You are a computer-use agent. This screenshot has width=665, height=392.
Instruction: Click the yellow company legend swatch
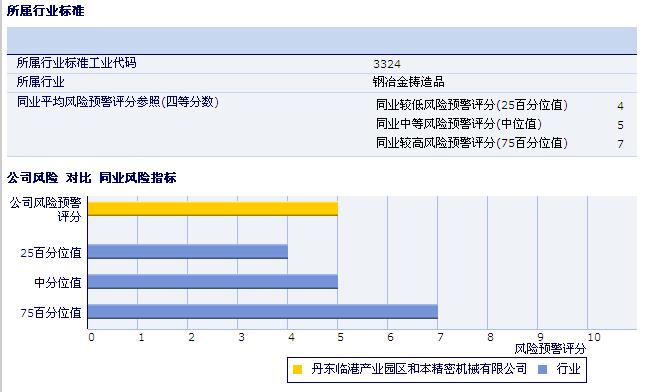[x=297, y=369]
